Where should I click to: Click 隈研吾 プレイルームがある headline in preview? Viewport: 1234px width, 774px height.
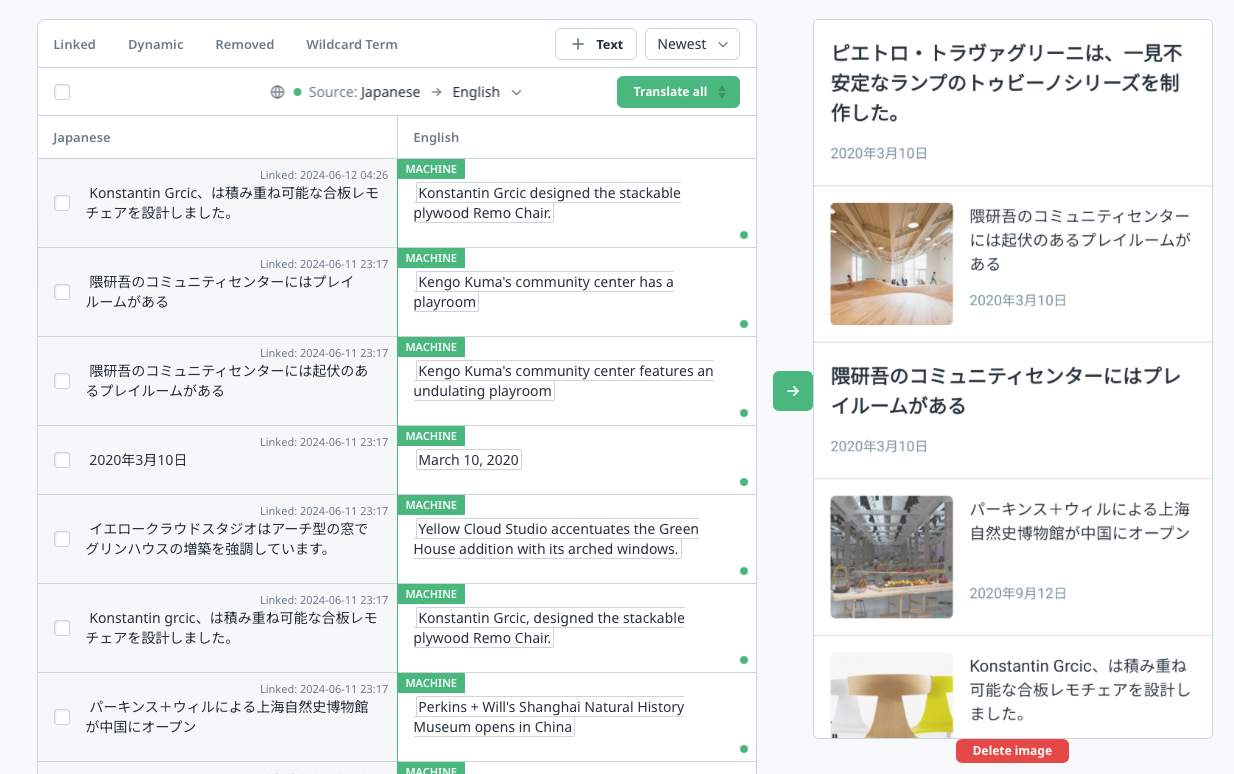tap(1006, 391)
